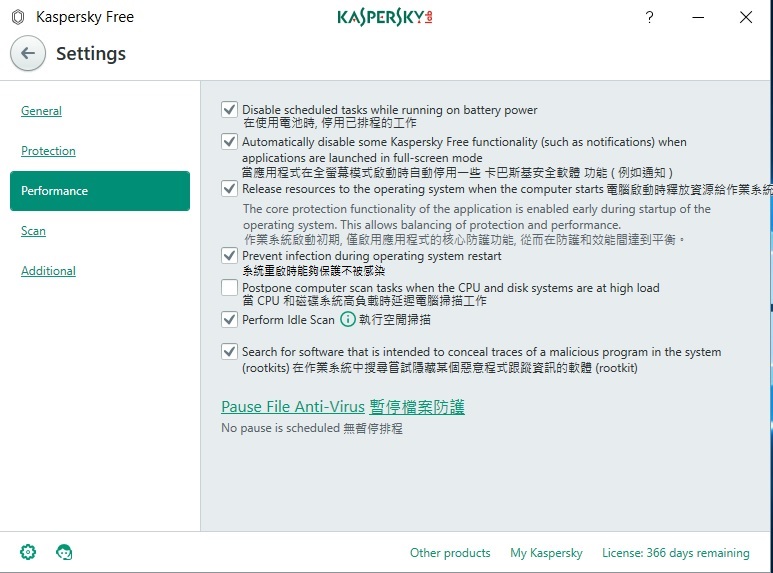Toggle the Perform Idle Scan checkbox
The height and width of the screenshot is (573, 773).
click(229, 320)
